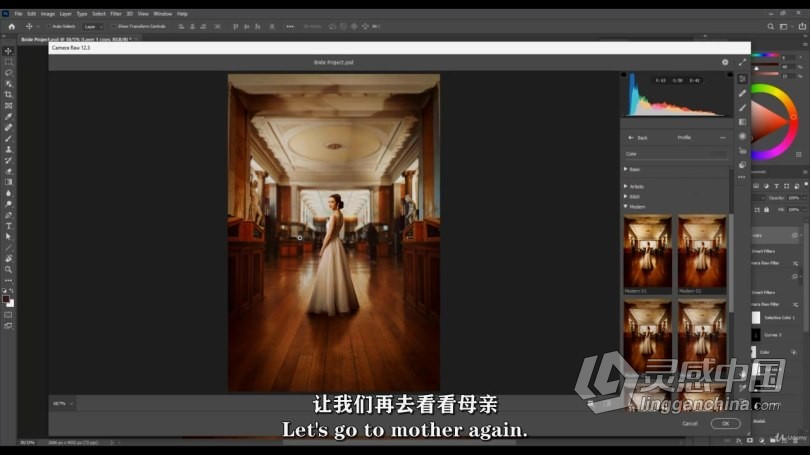Select the Horizontal Type tool
Screen dimensions: 810x455
pos(8,226)
